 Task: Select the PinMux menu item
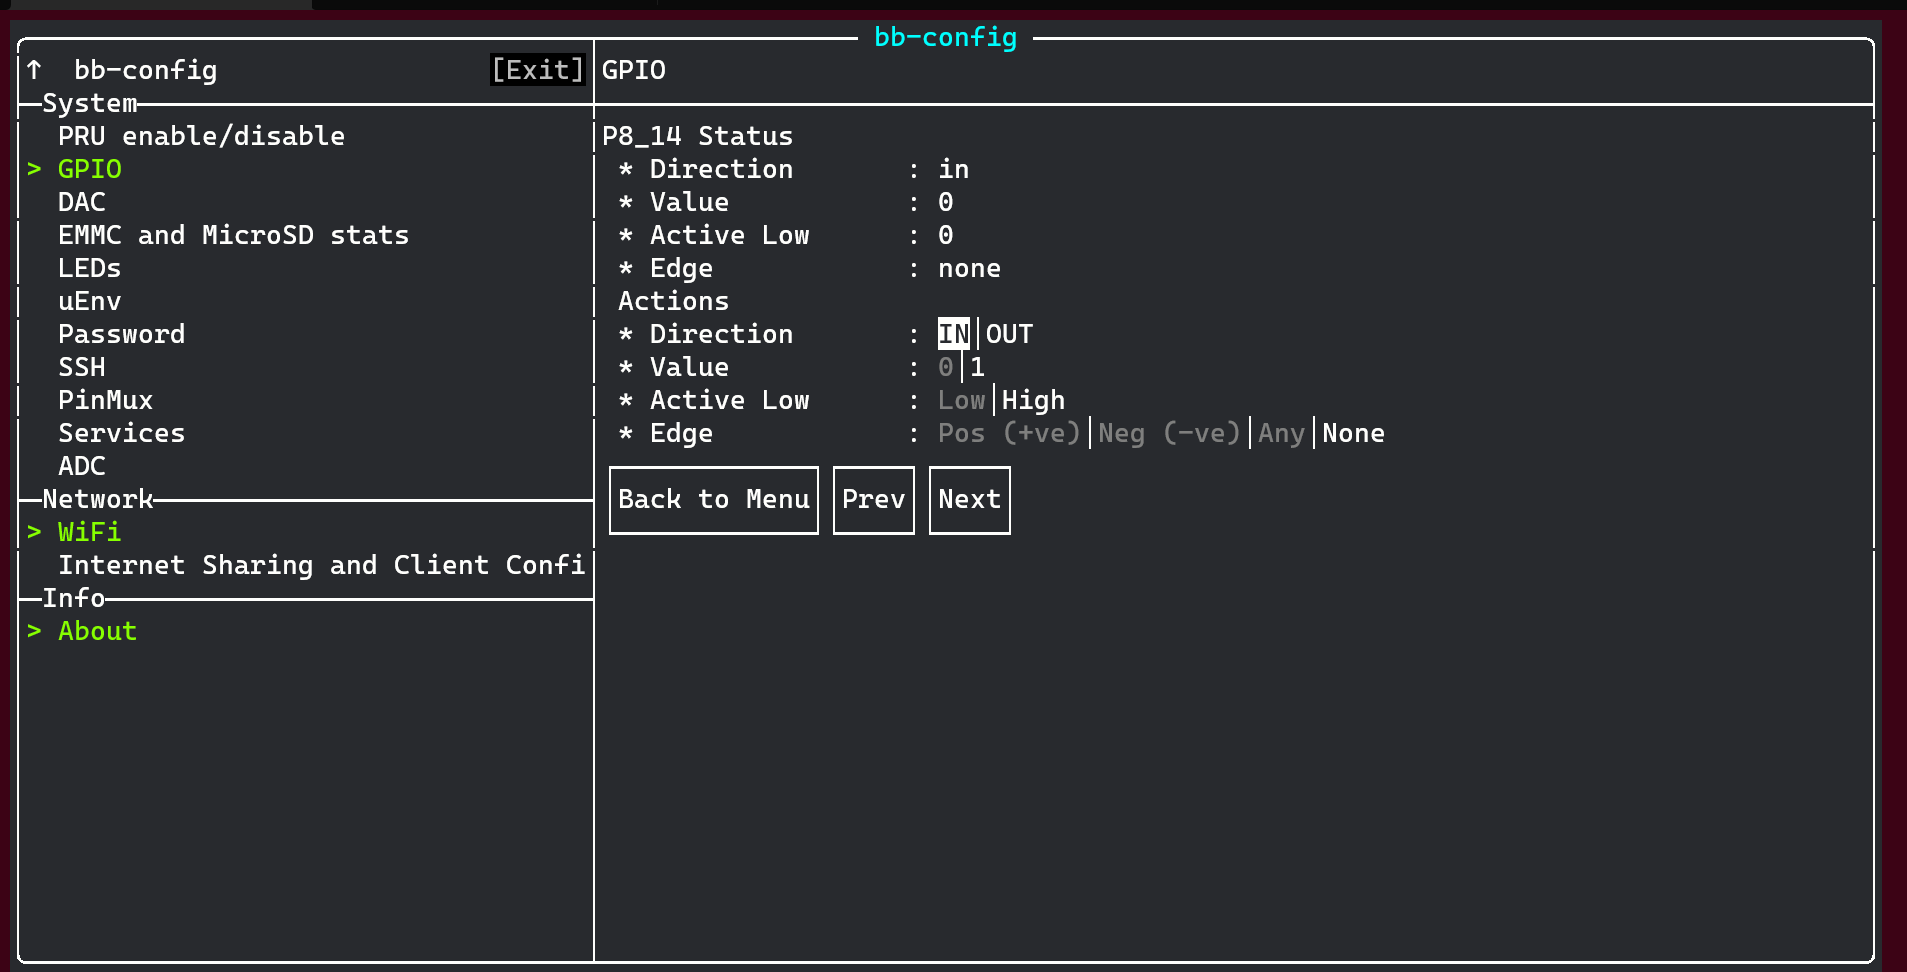pos(105,400)
